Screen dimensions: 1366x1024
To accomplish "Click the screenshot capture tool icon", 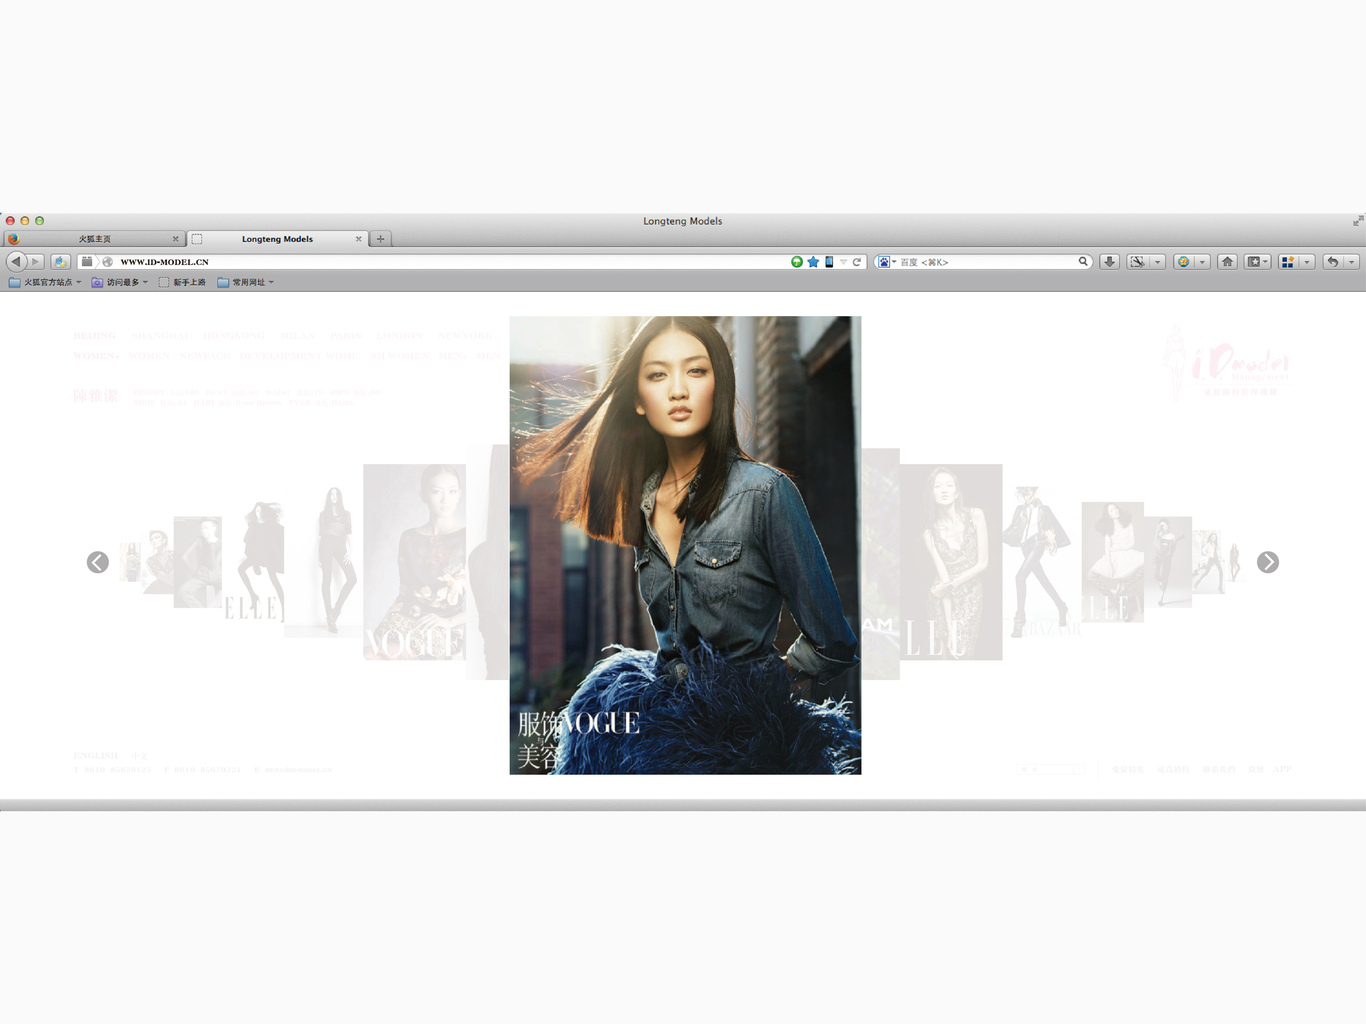I will [1137, 262].
